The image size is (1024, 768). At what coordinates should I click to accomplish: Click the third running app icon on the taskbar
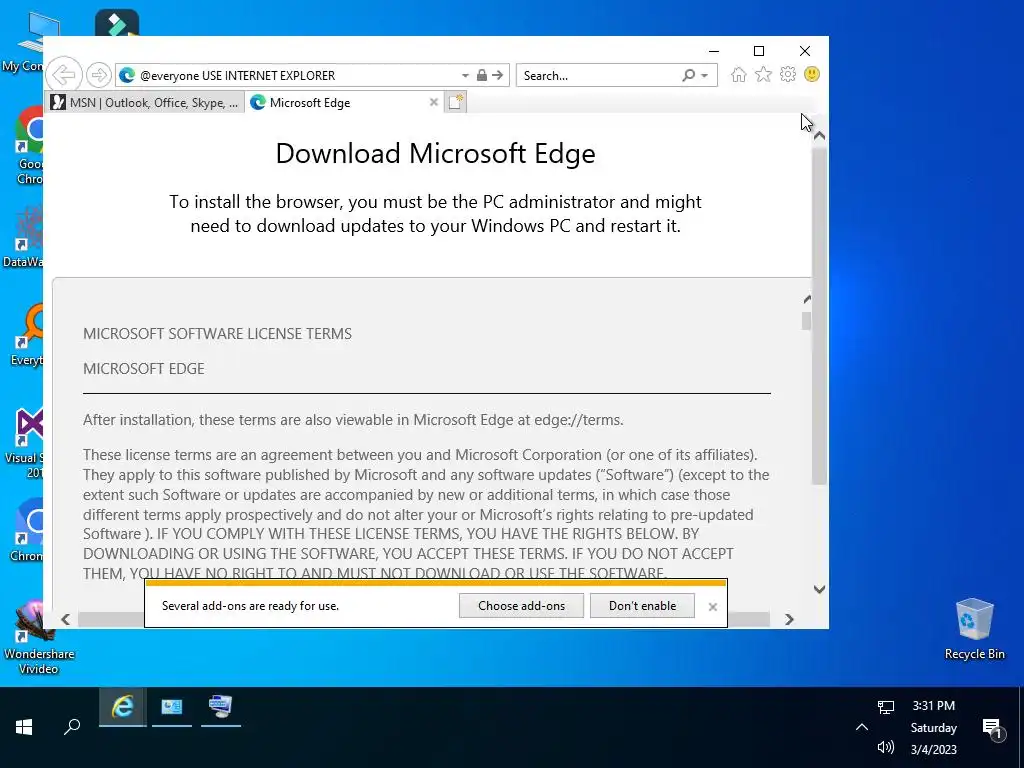(221, 707)
